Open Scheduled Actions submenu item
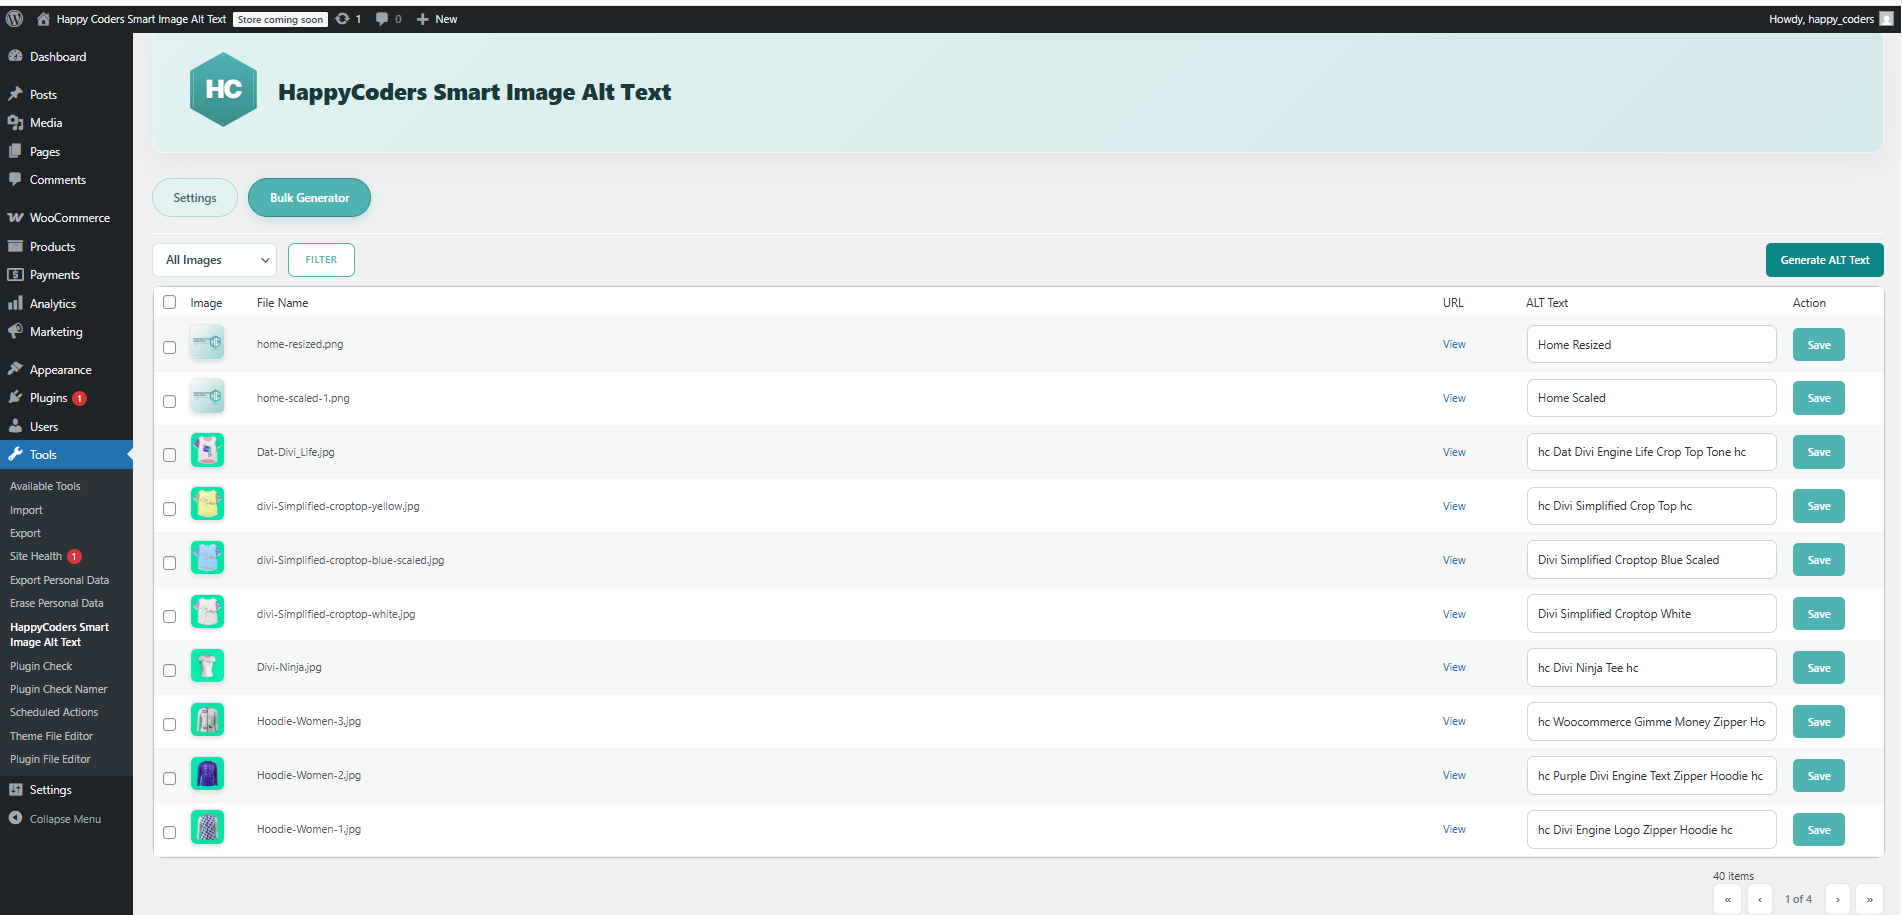Image resolution: width=1902 pixels, height=915 pixels. point(54,712)
